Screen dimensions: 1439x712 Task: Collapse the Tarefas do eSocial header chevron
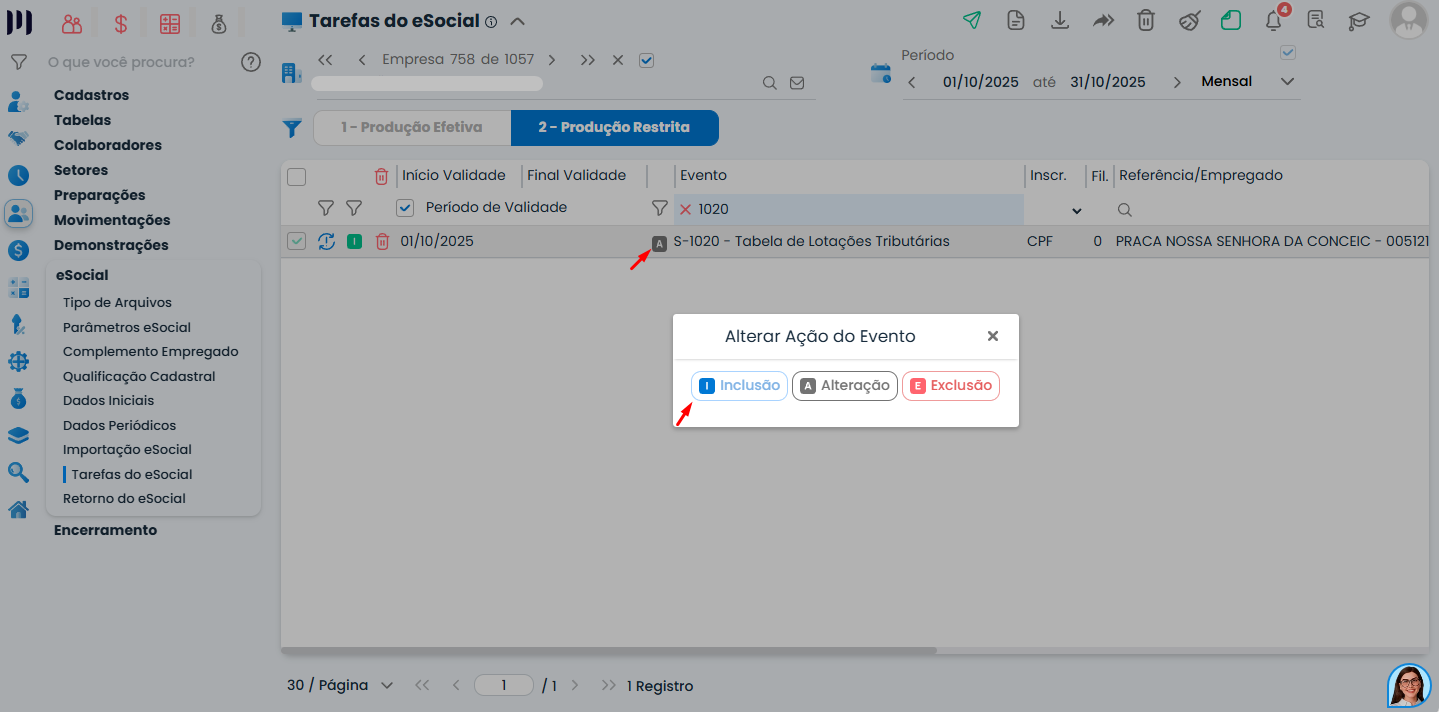(517, 21)
